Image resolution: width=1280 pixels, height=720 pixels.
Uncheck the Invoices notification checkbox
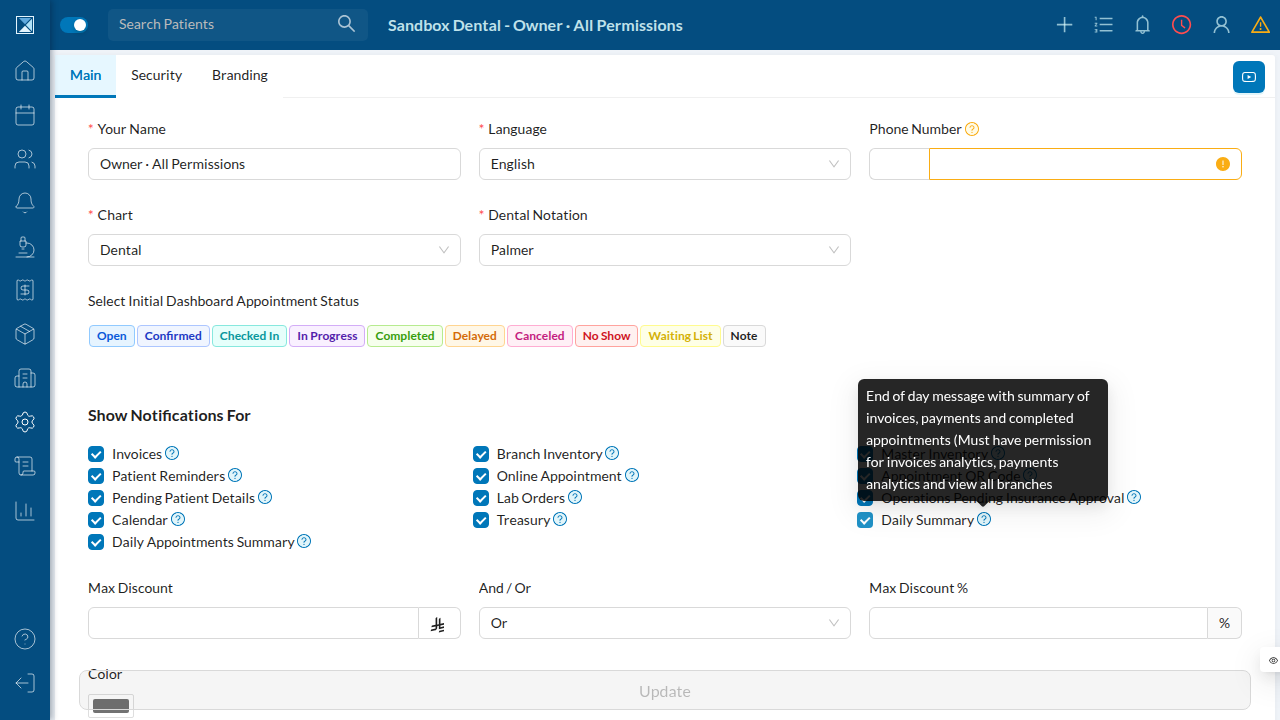pos(96,454)
